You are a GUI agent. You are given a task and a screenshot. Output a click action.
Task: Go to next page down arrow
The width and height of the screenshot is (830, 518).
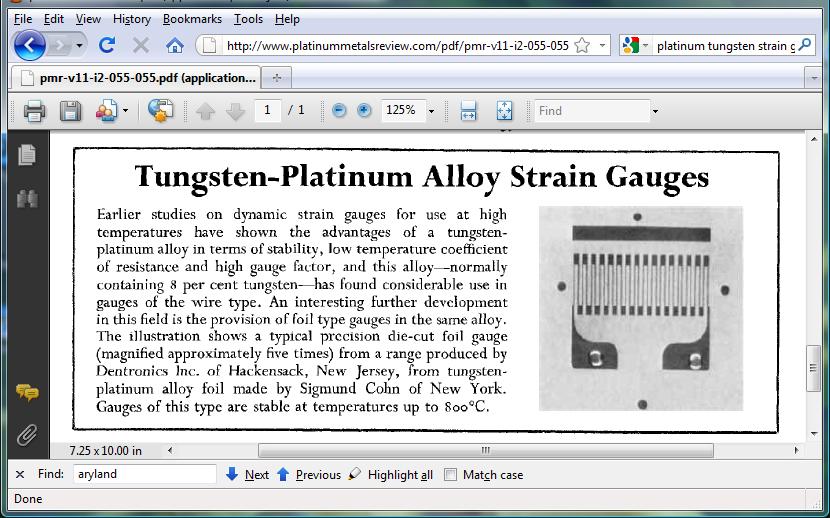pos(235,111)
